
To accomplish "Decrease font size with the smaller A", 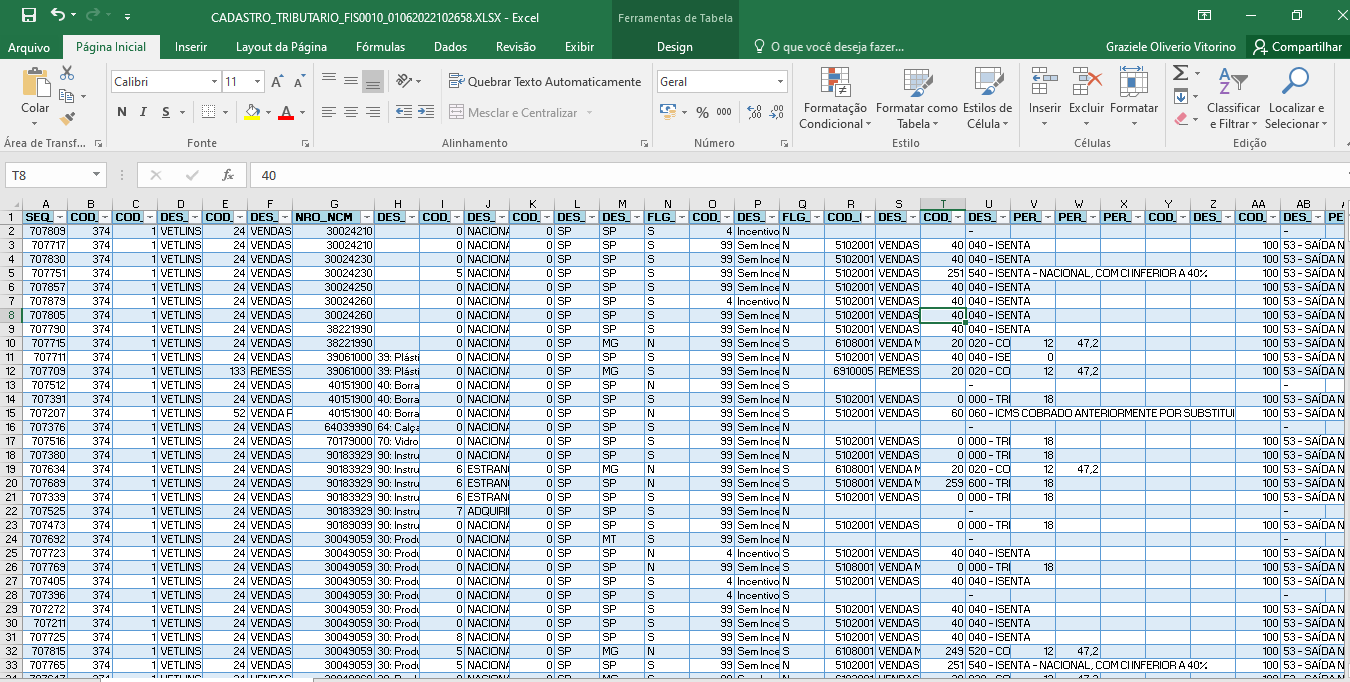I will (x=297, y=81).
